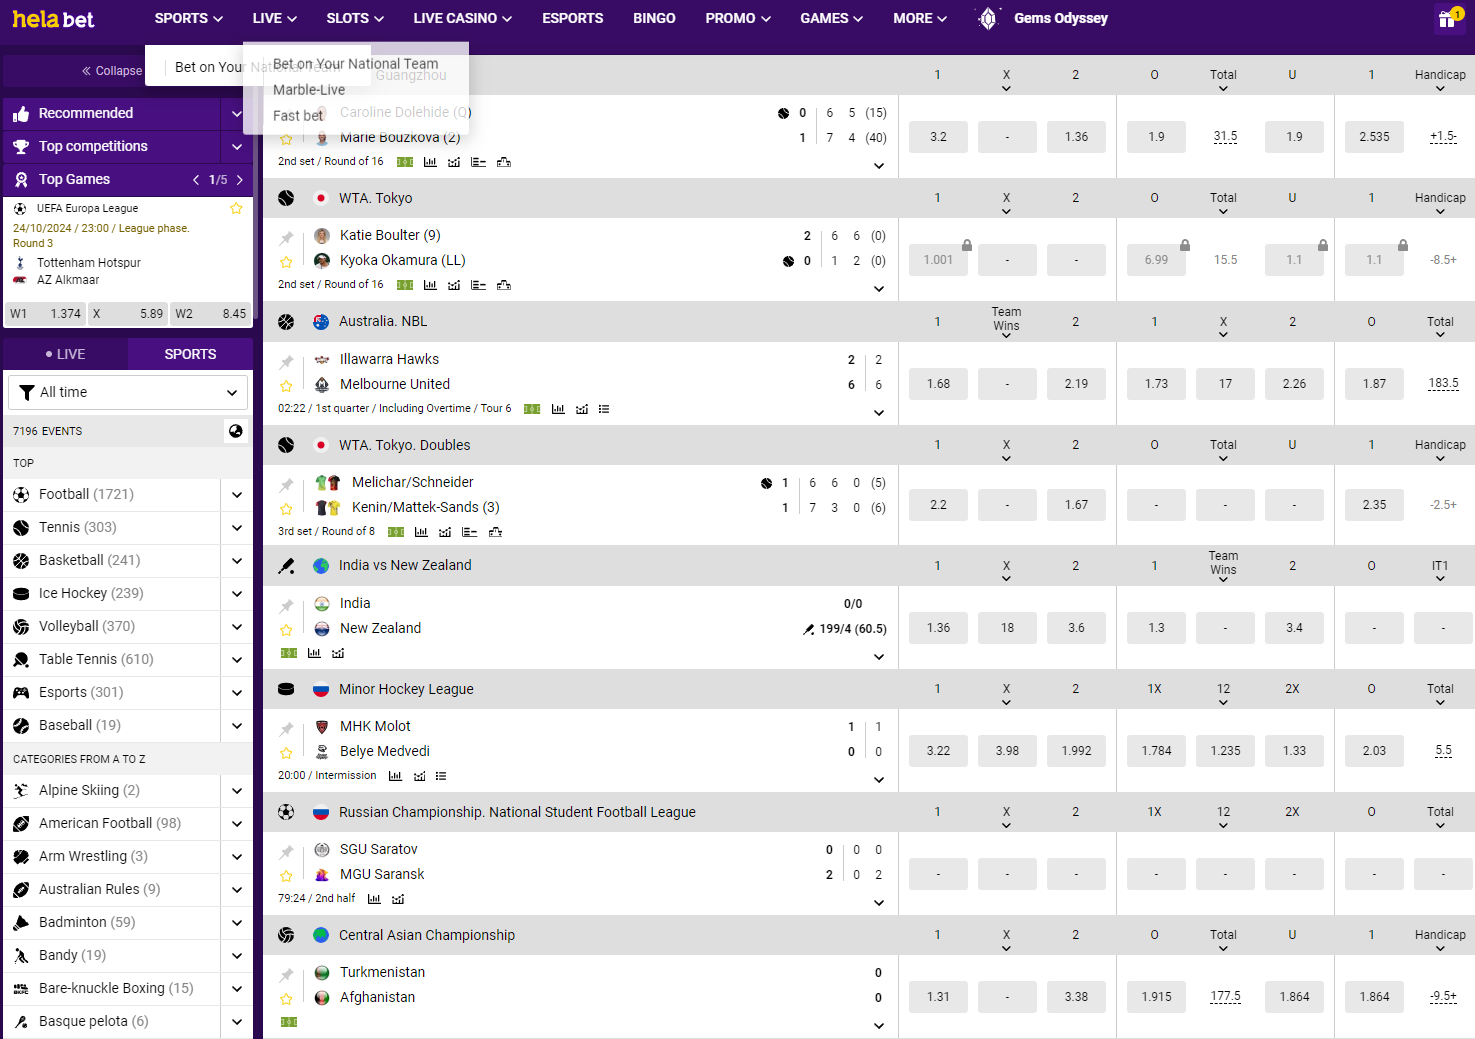Open Total market dropdown for Central Asian Championship
The width and height of the screenshot is (1475, 1039).
[1223, 940]
